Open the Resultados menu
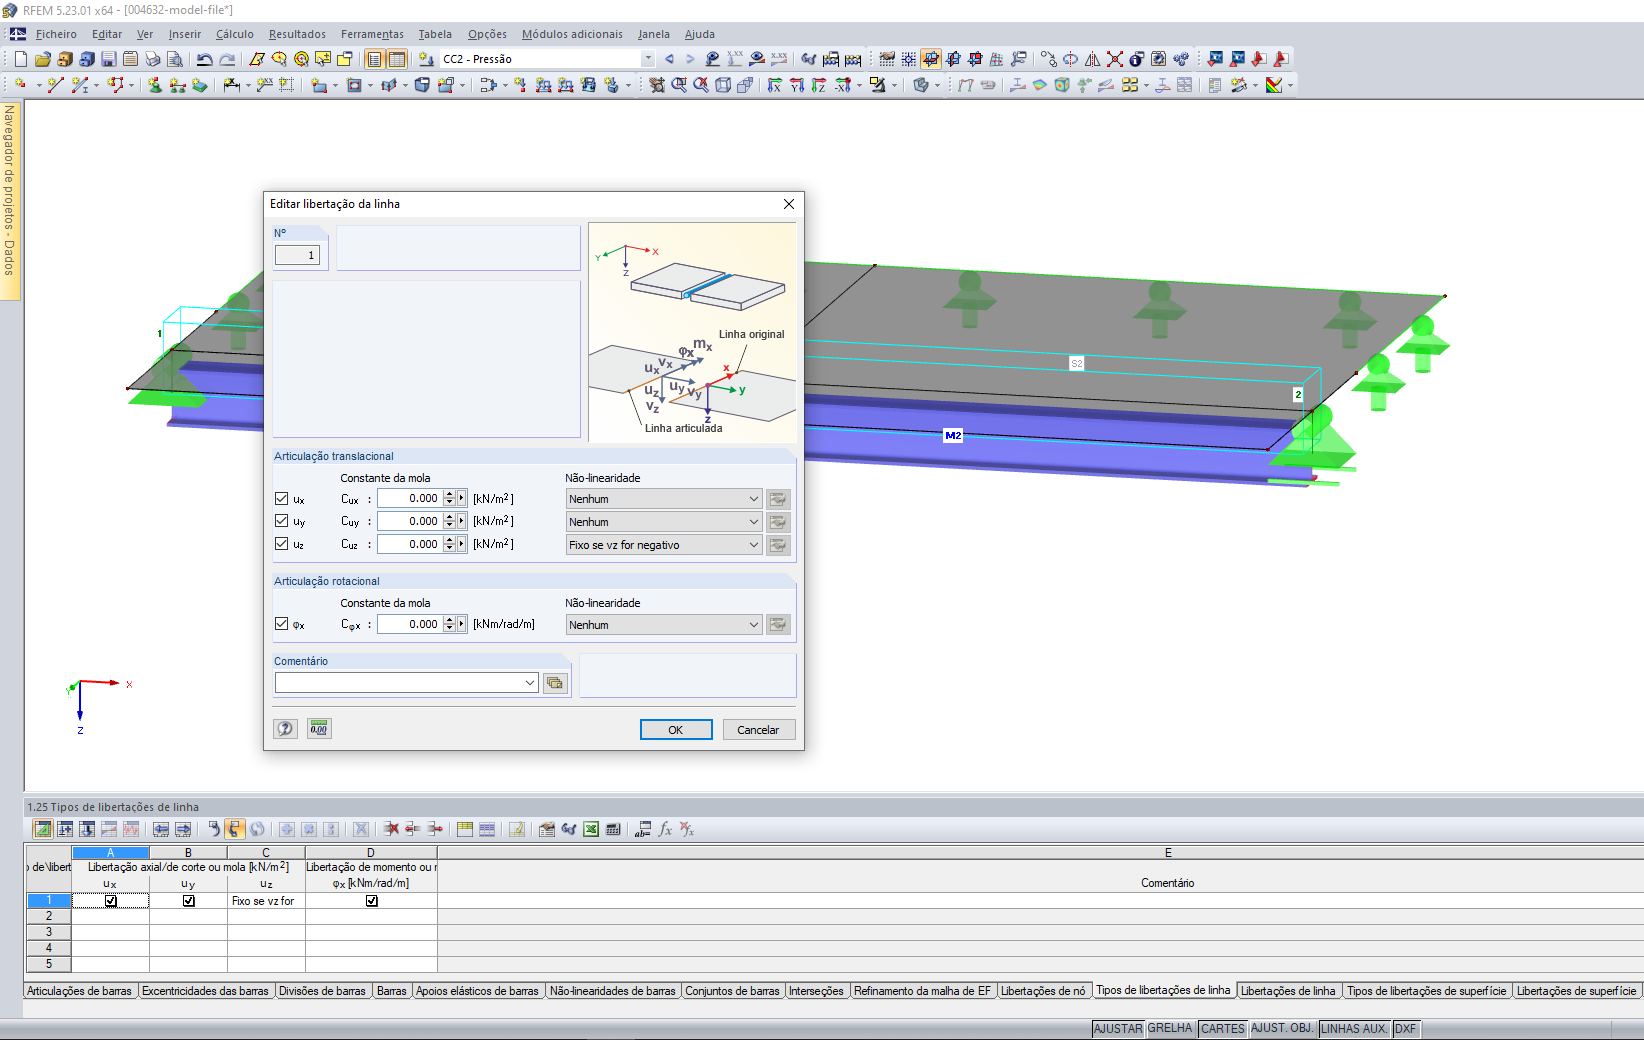The image size is (1644, 1040). (x=297, y=34)
